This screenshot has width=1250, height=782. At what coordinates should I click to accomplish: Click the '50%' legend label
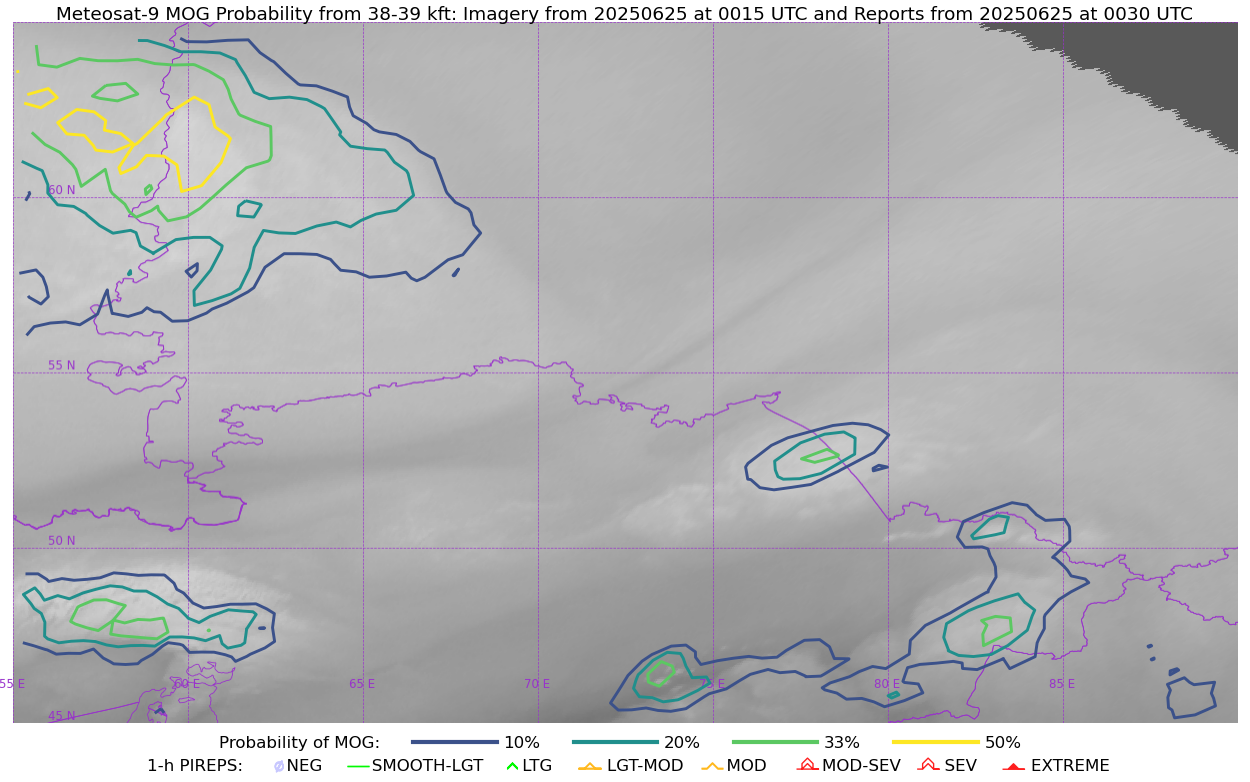(x=1003, y=743)
